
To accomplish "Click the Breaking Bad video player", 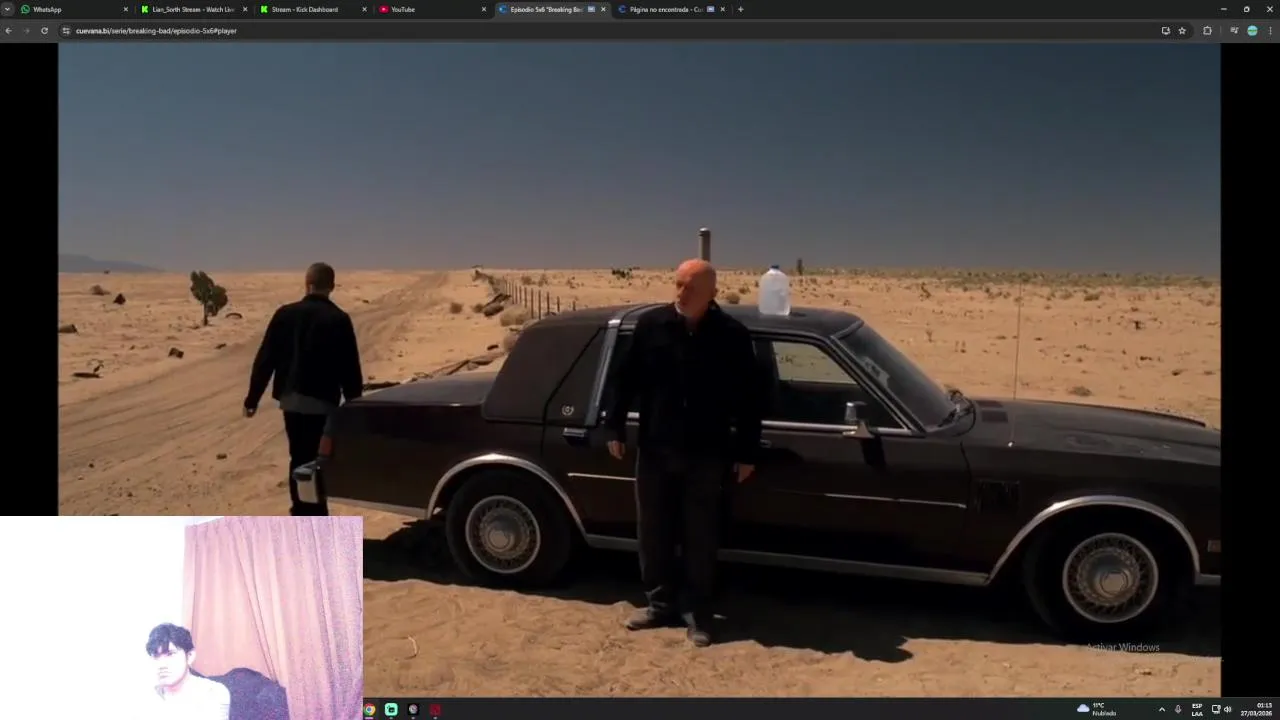I will (x=639, y=370).
